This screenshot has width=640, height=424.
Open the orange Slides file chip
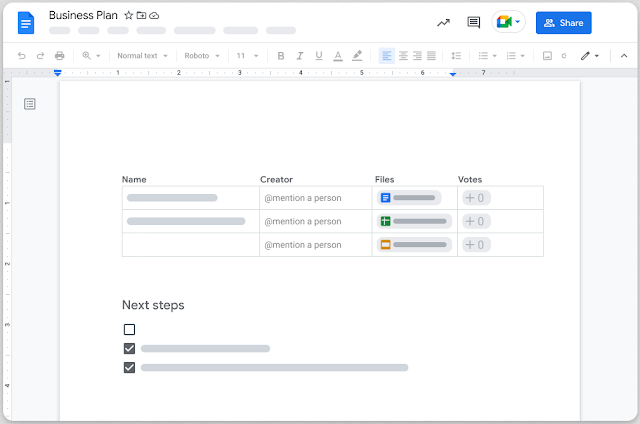(x=414, y=245)
